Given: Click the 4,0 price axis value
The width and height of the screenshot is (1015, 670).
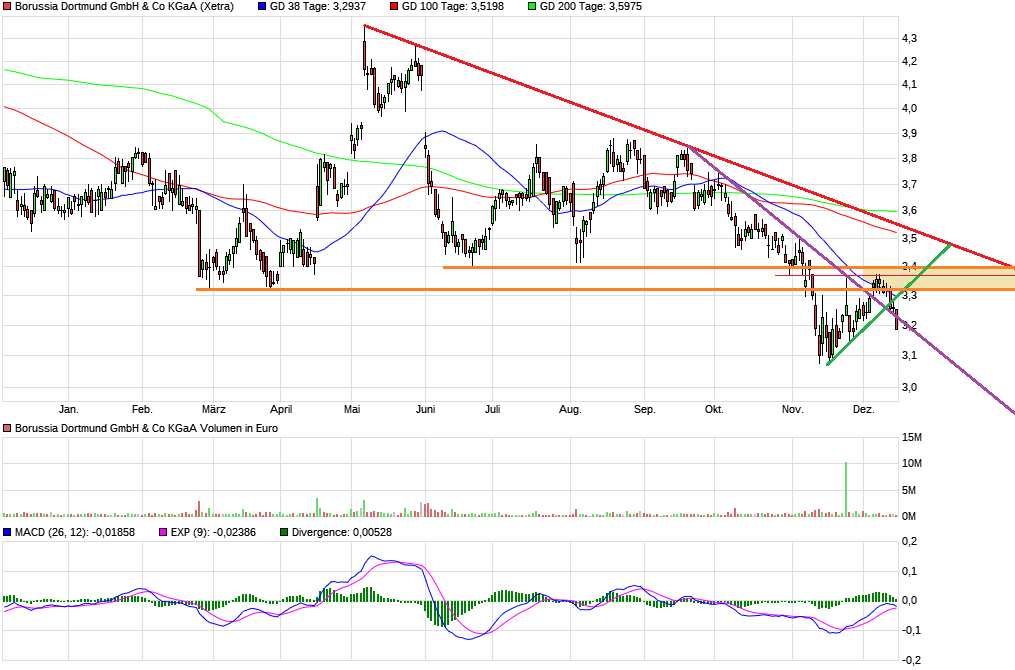Looking at the screenshot, I should (x=909, y=108).
